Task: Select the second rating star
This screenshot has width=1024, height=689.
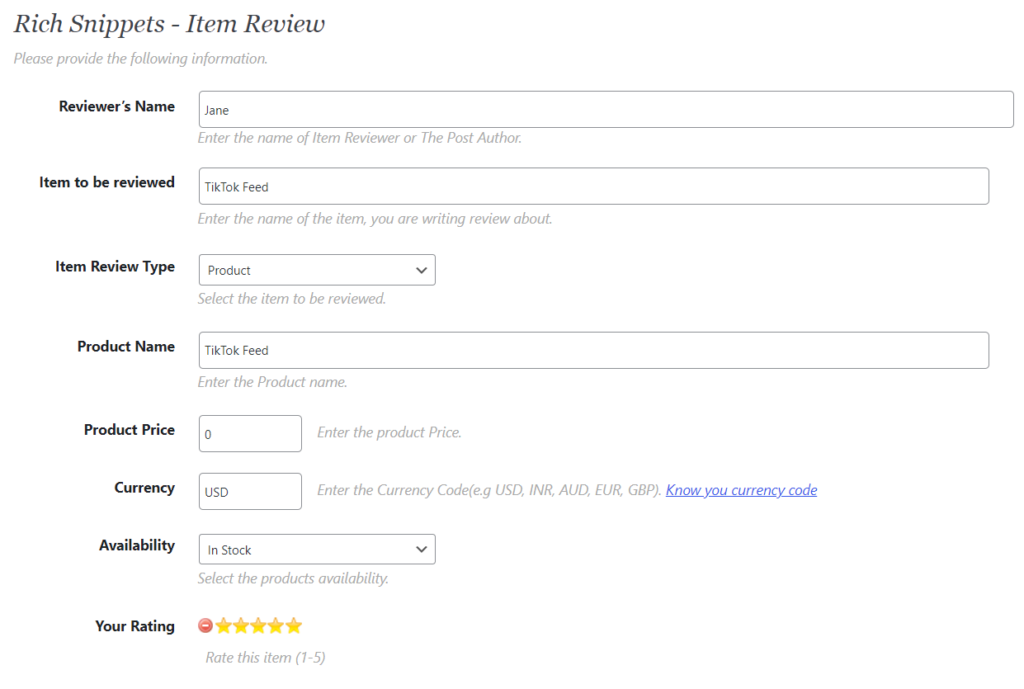Action: coord(239,625)
